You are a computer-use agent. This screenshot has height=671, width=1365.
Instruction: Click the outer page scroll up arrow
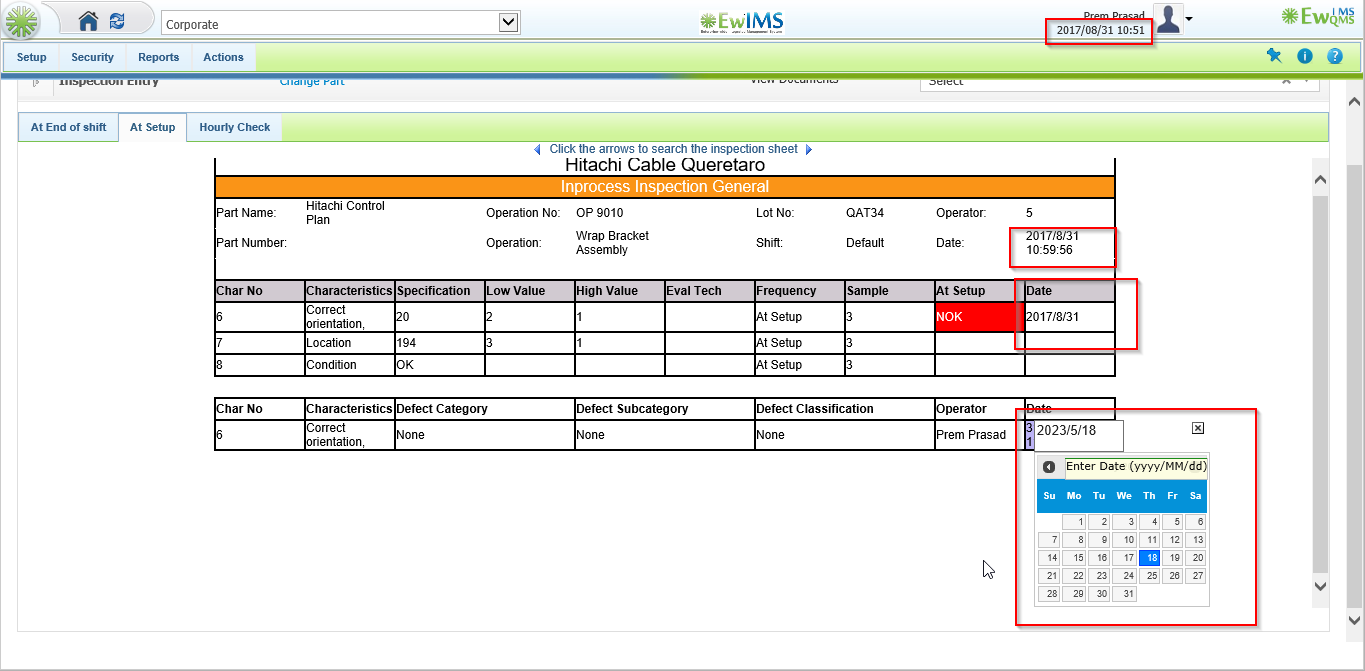[x=1355, y=102]
